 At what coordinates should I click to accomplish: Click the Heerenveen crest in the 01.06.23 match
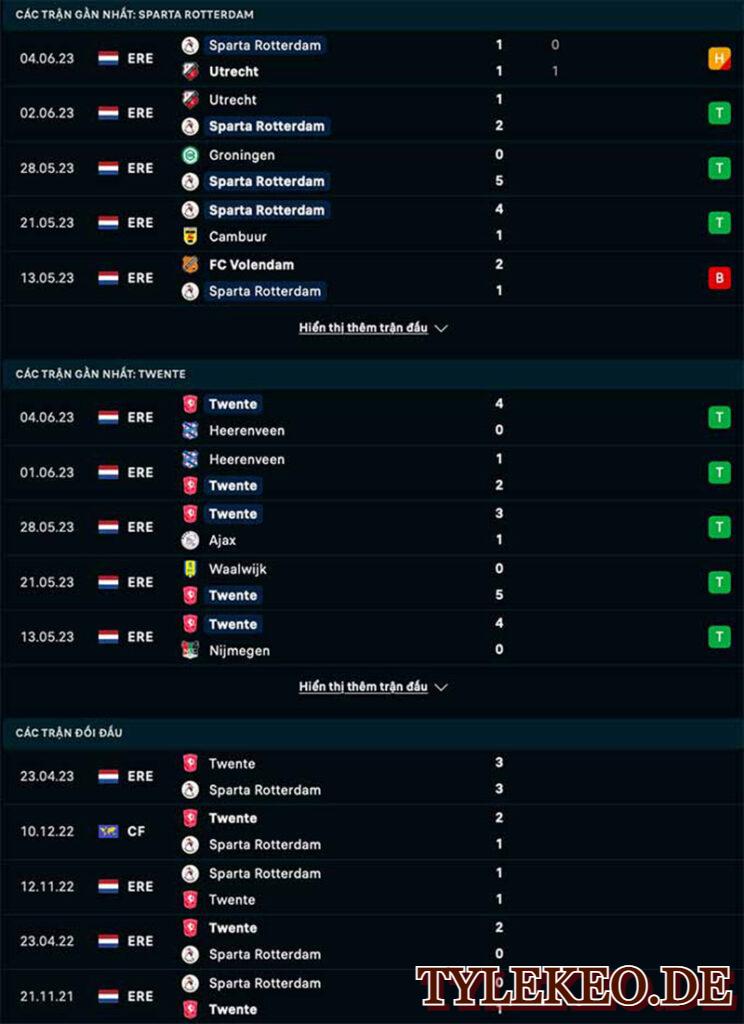coord(190,459)
